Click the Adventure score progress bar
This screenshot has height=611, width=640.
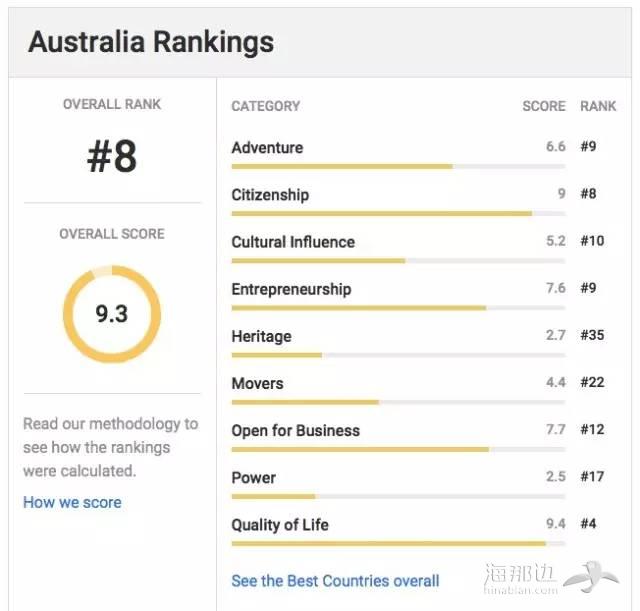point(398,167)
